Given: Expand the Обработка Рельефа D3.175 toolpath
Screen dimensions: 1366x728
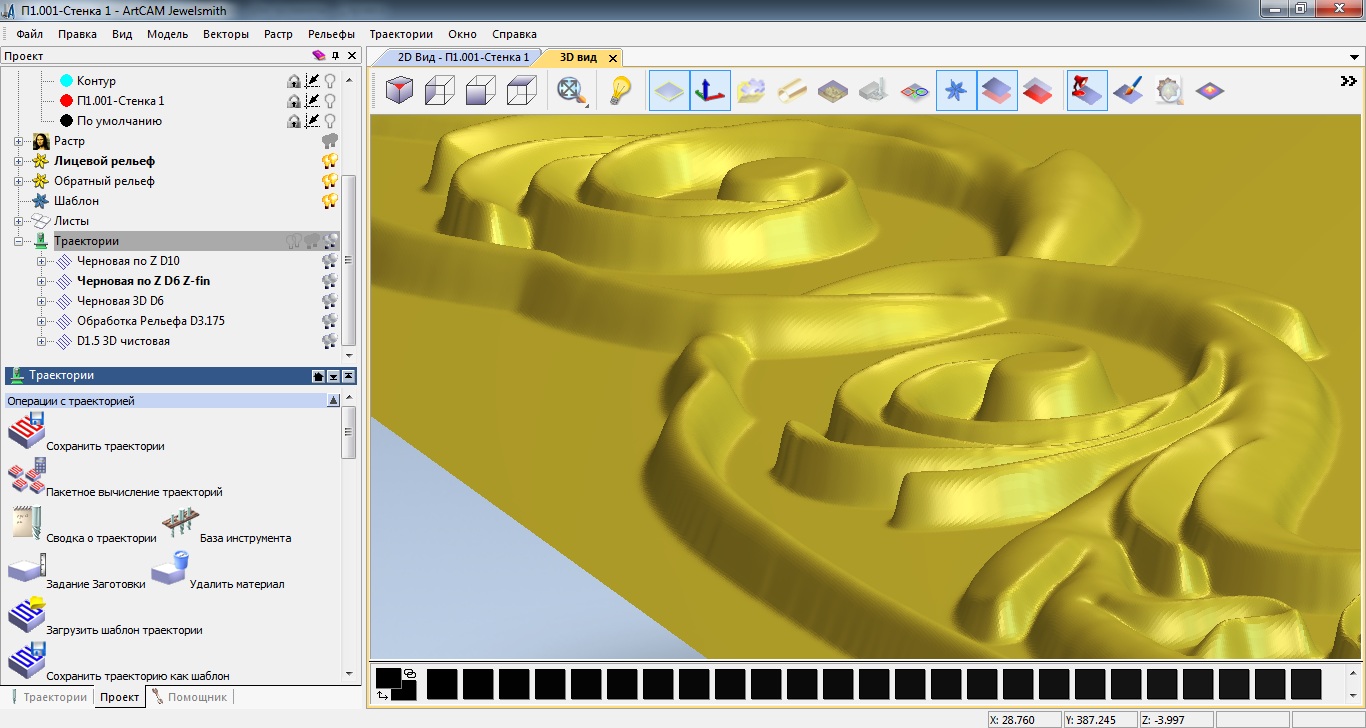Looking at the screenshot, I should click(42, 321).
